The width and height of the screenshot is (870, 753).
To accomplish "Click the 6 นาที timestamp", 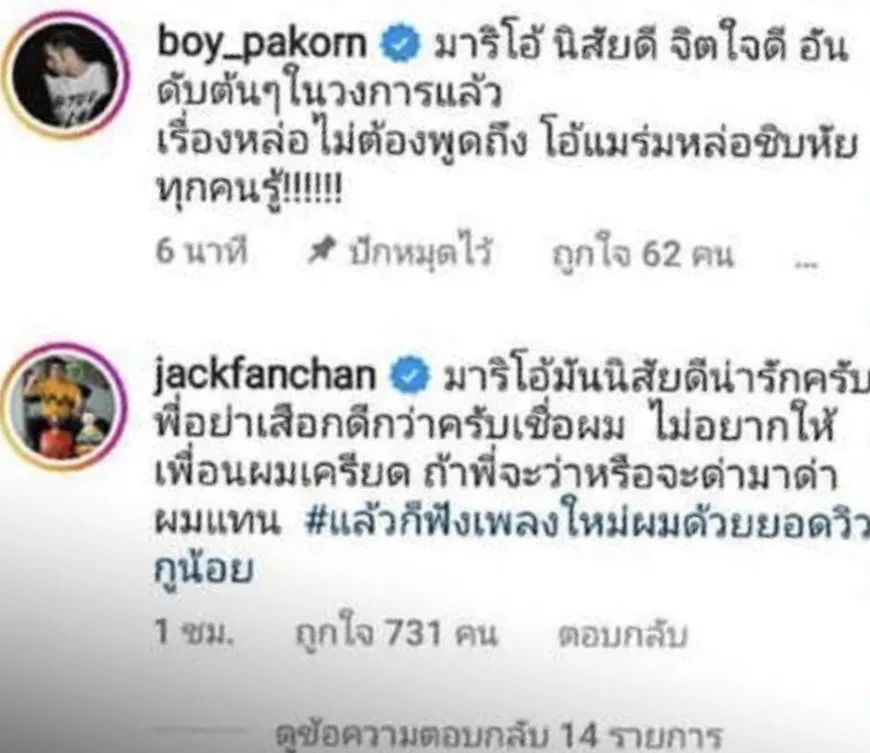I will pyautogui.click(x=201, y=252).
